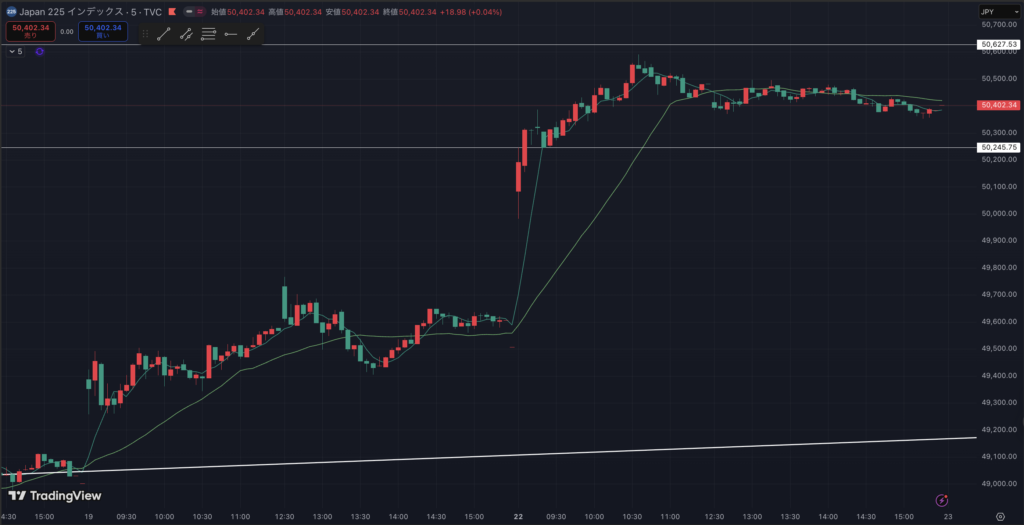This screenshot has height=525, width=1024.
Task: Toggle the market status pill indicator
Action: click(x=193, y=11)
